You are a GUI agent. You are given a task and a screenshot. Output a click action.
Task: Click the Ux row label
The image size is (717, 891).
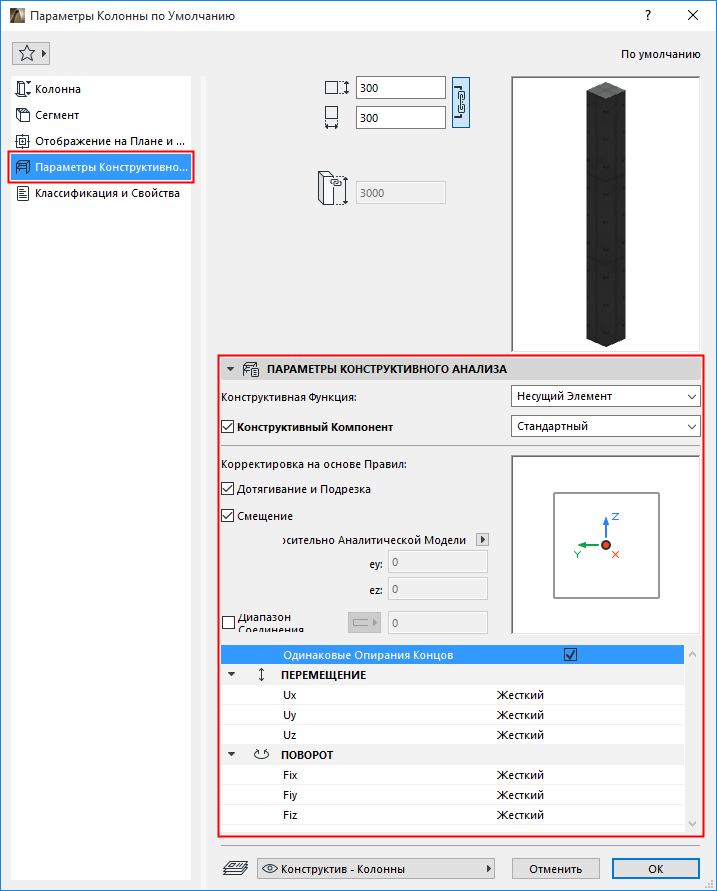[x=290, y=695]
